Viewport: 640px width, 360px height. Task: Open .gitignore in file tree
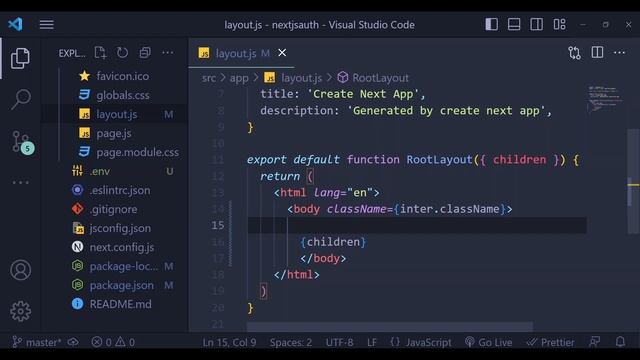(x=113, y=209)
